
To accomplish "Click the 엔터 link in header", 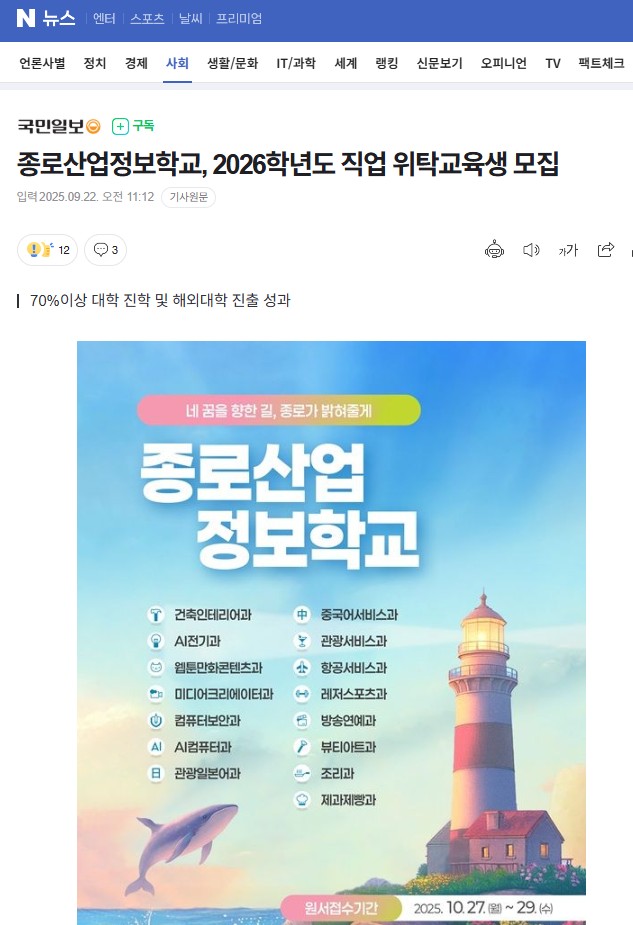I will pos(104,18).
